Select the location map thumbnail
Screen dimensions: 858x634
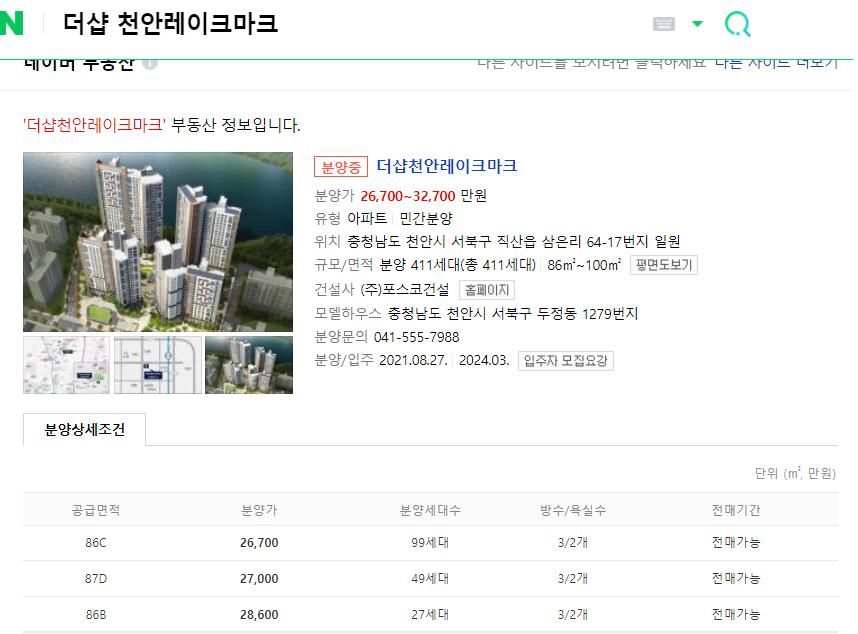coord(66,365)
